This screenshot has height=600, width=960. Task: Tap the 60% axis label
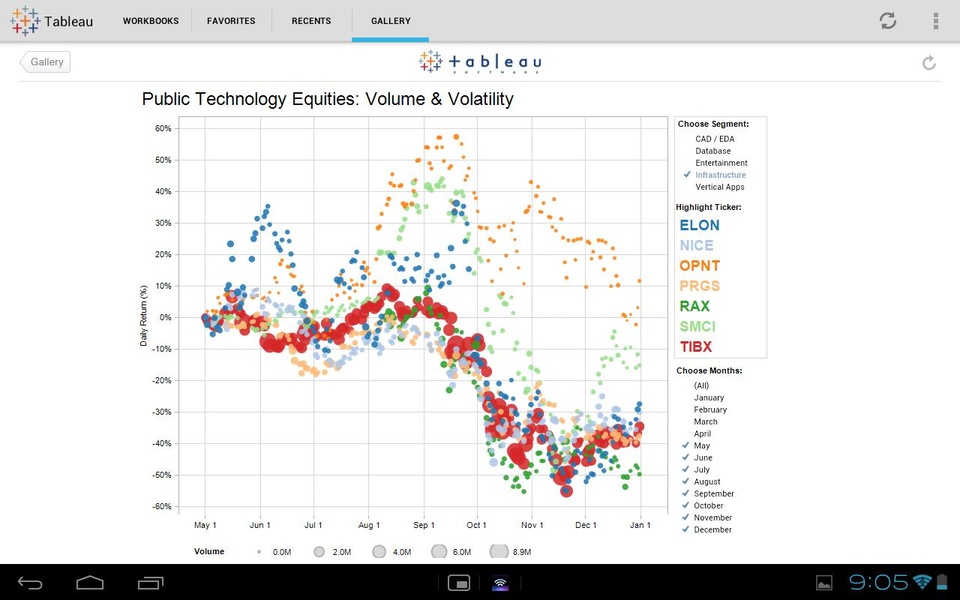(x=163, y=129)
